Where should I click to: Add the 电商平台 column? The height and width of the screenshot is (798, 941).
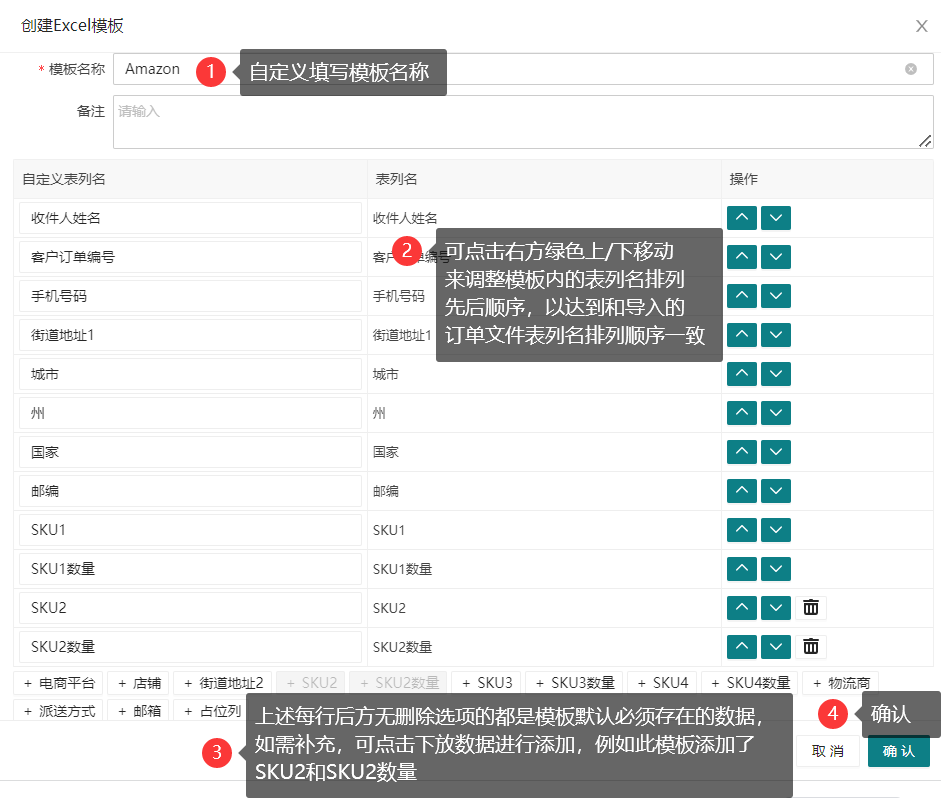[x=60, y=683]
